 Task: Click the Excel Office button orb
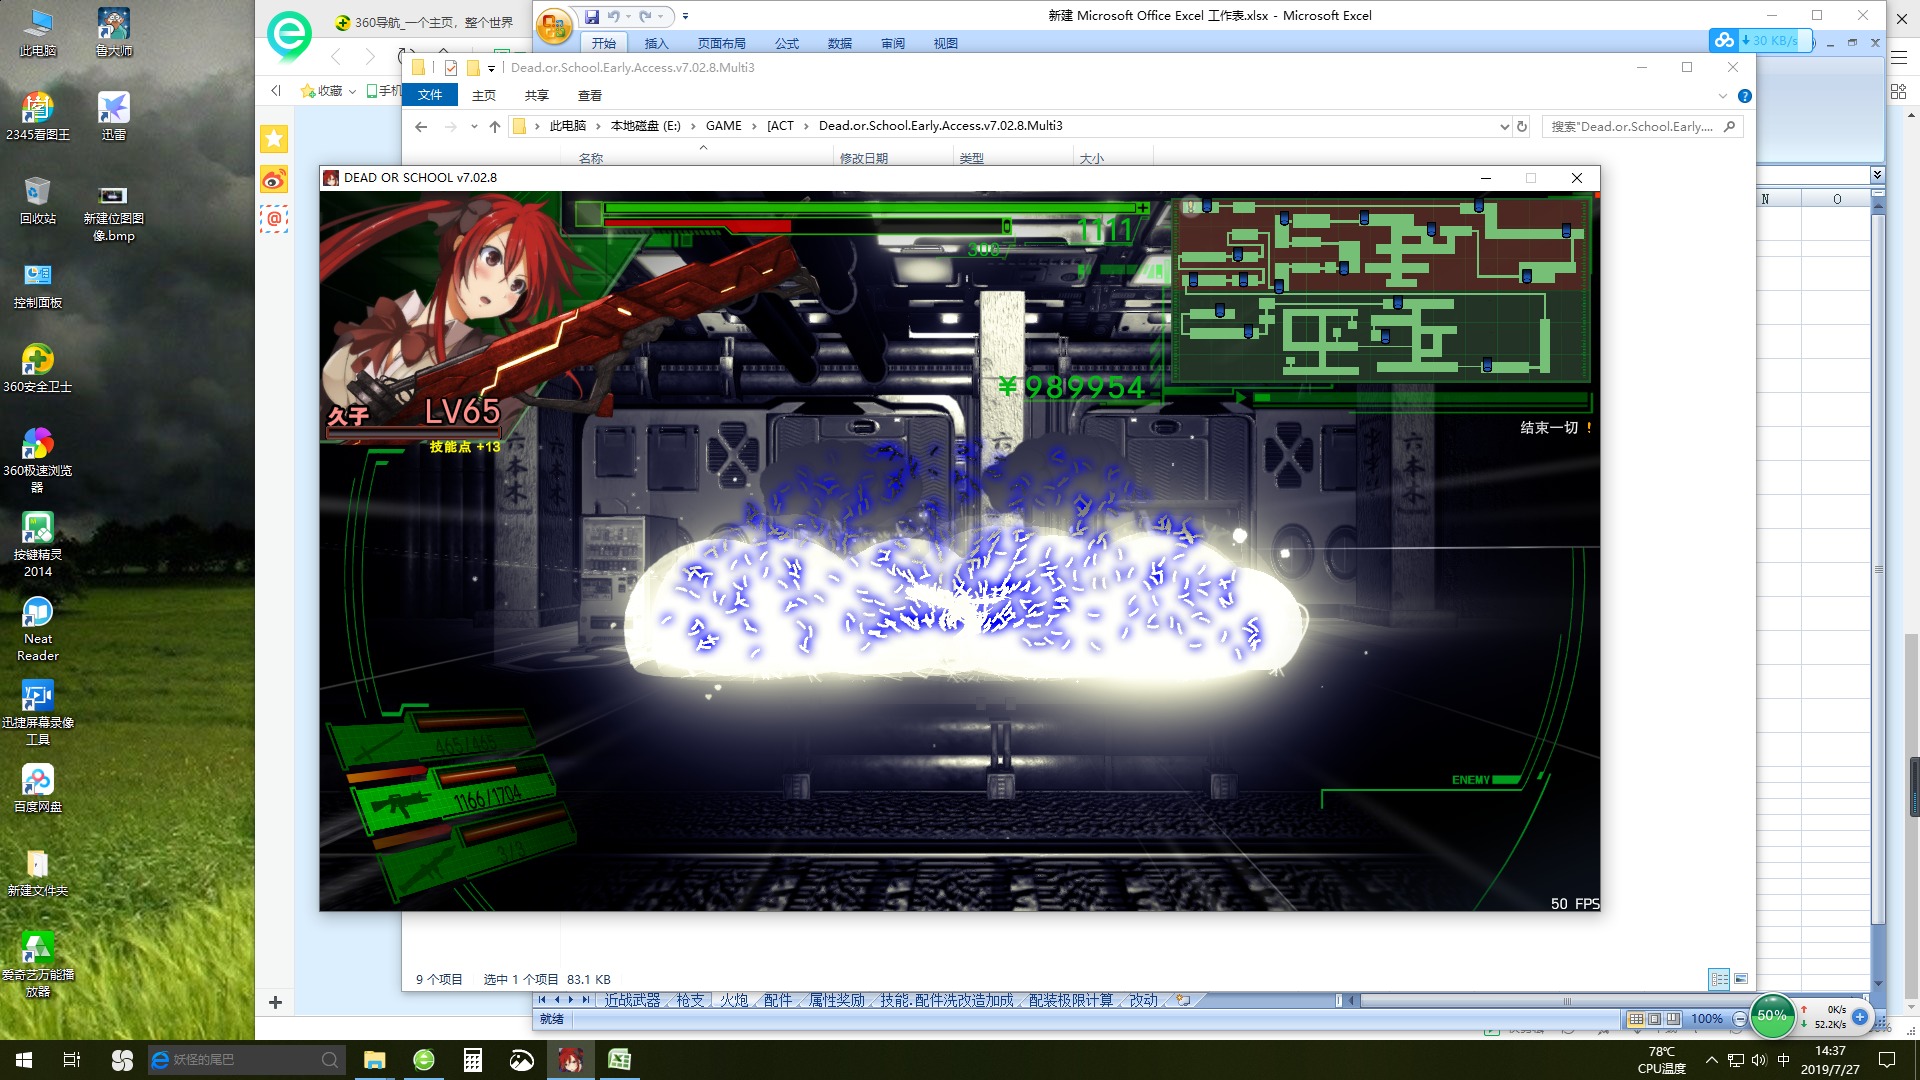(554, 26)
